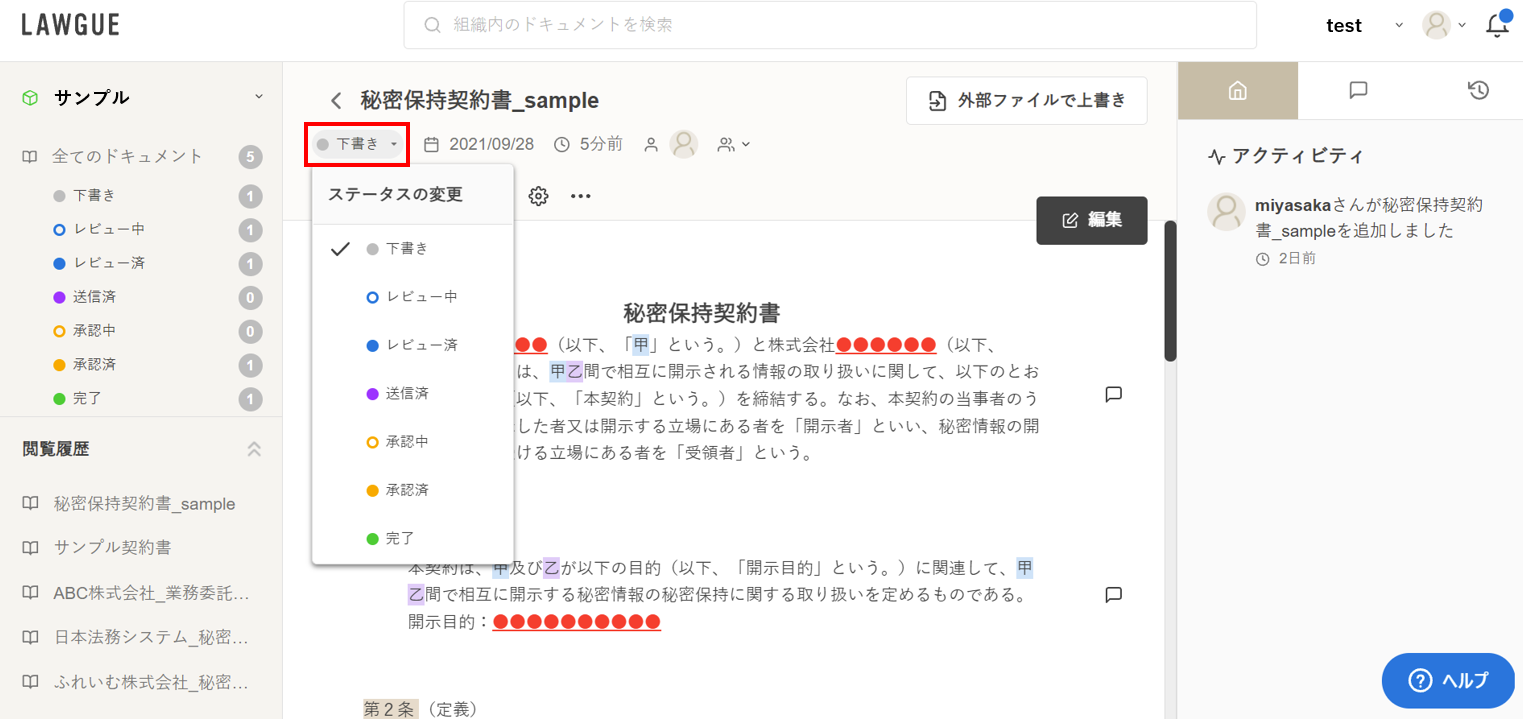
Task: Select 完了 status in dropdown menu
Action: (400, 538)
